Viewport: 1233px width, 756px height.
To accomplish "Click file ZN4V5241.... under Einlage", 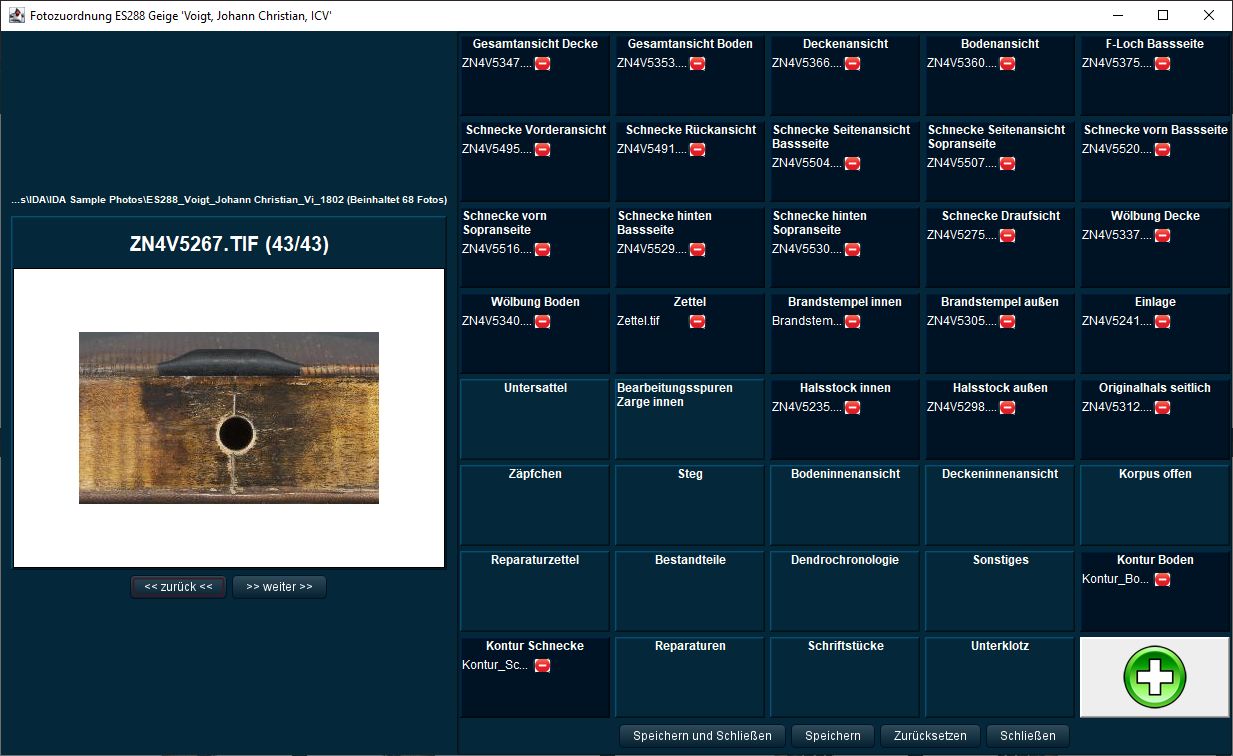I will click(x=1117, y=322).
